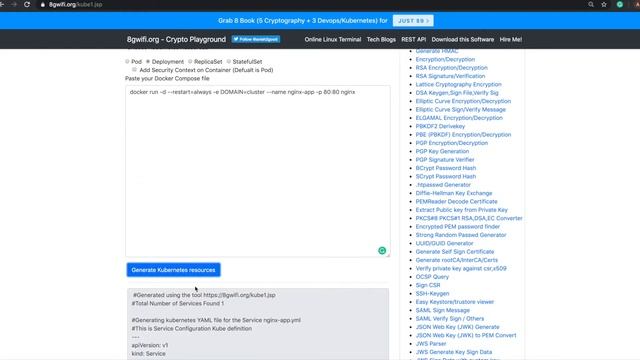This screenshot has width=640, height=360.
Task: Open the PGP Encryption/Decryption link
Action: [x=451, y=143]
